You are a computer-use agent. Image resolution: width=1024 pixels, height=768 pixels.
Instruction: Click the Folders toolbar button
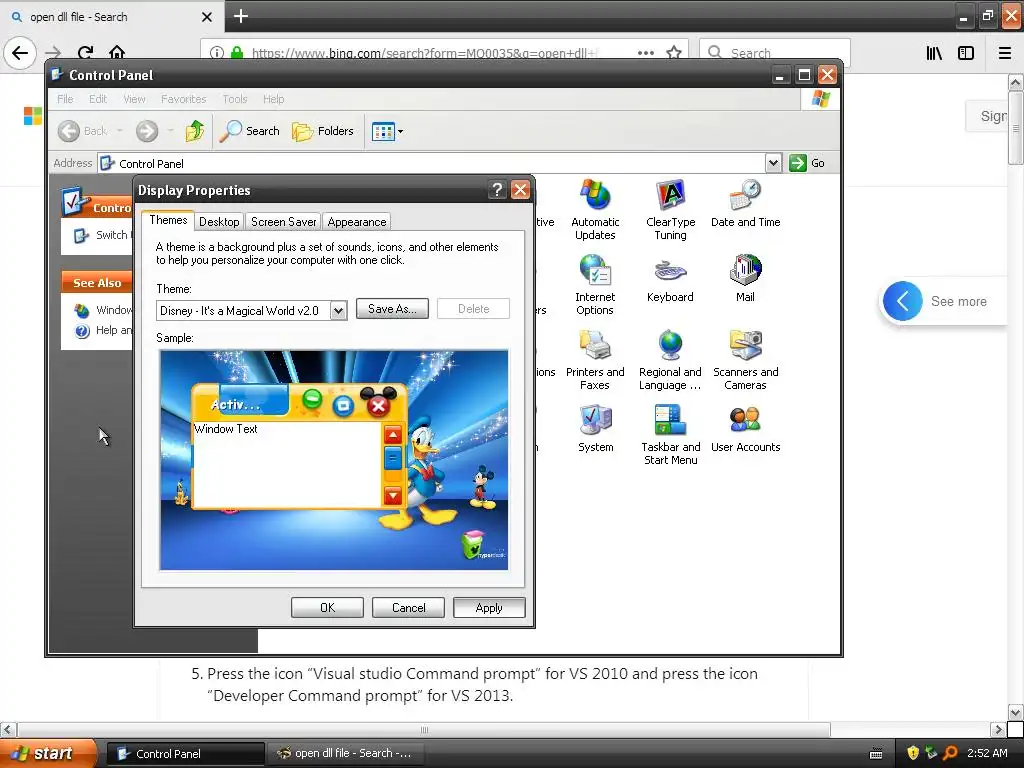point(323,131)
